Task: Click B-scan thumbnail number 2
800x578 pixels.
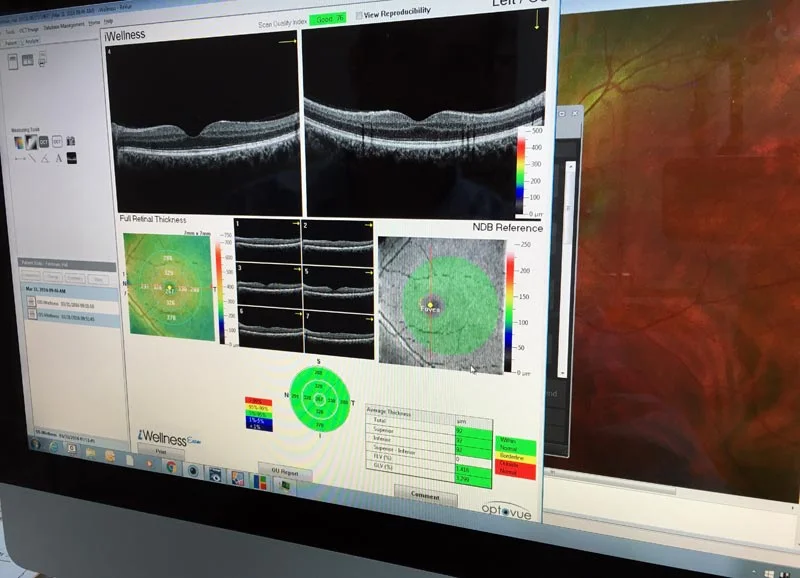Action: pyautogui.click(x=338, y=243)
